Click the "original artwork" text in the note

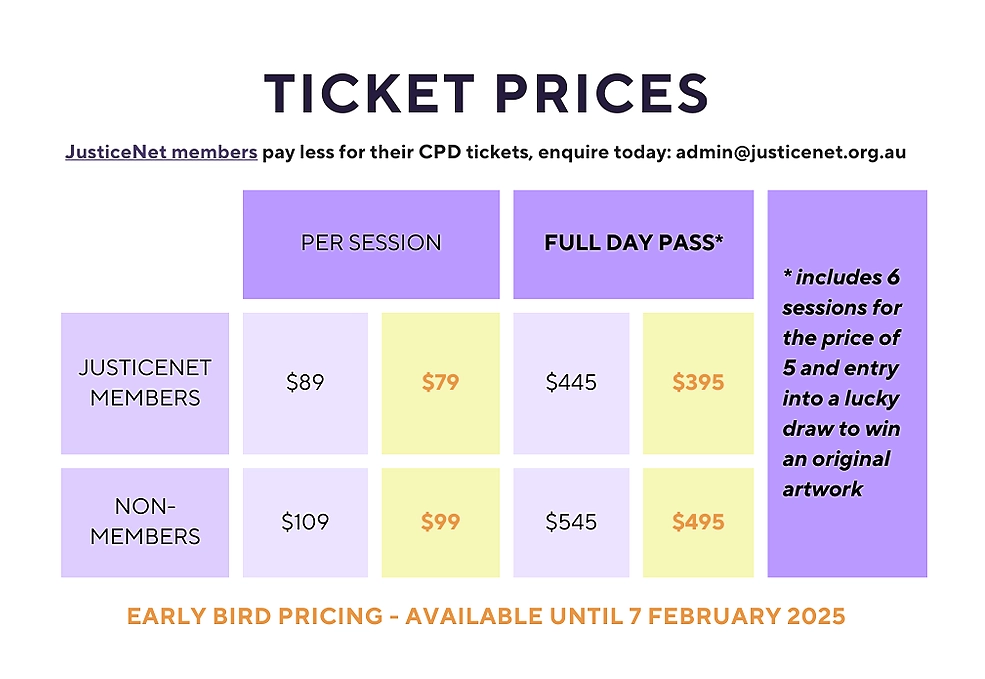click(x=836, y=474)
